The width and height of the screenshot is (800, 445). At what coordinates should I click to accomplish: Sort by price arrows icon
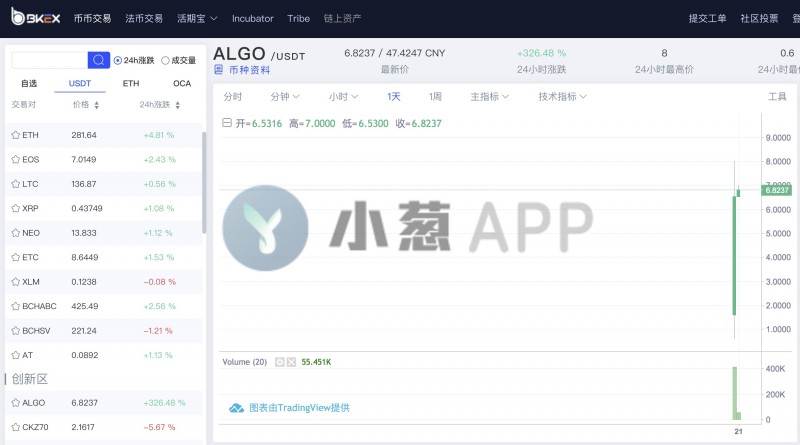pyautogui.click(x=96, y=105)
